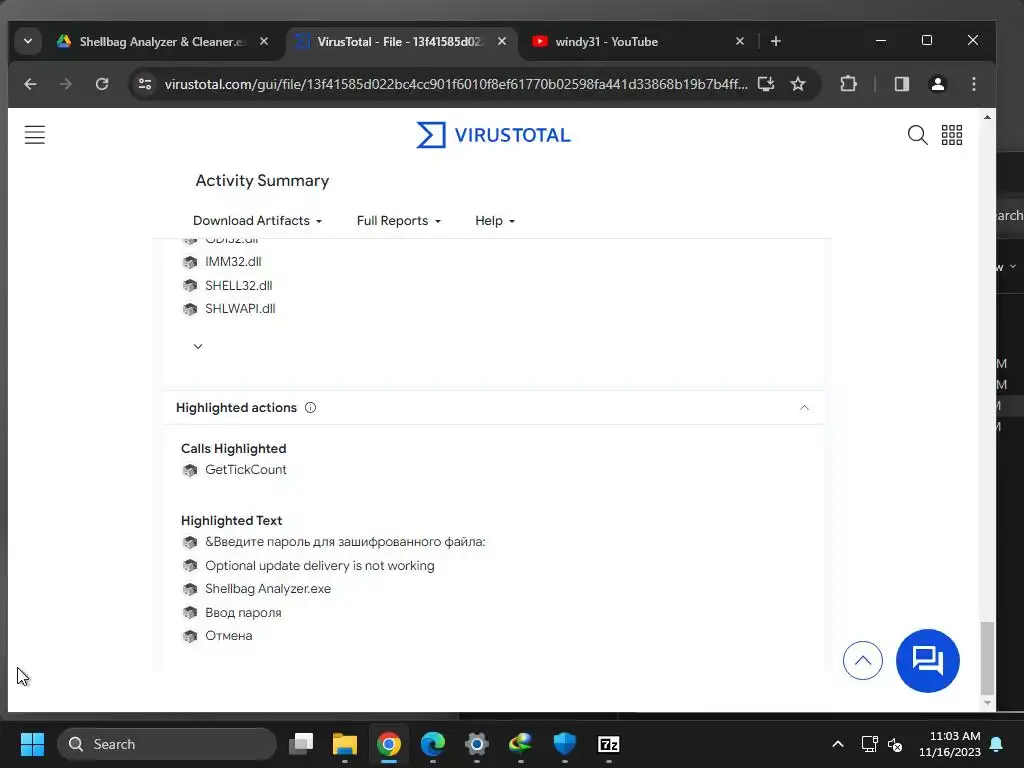Click the VirusTotal logo
This screenshot has width=1024, height=768.
(x=493, y=135)
